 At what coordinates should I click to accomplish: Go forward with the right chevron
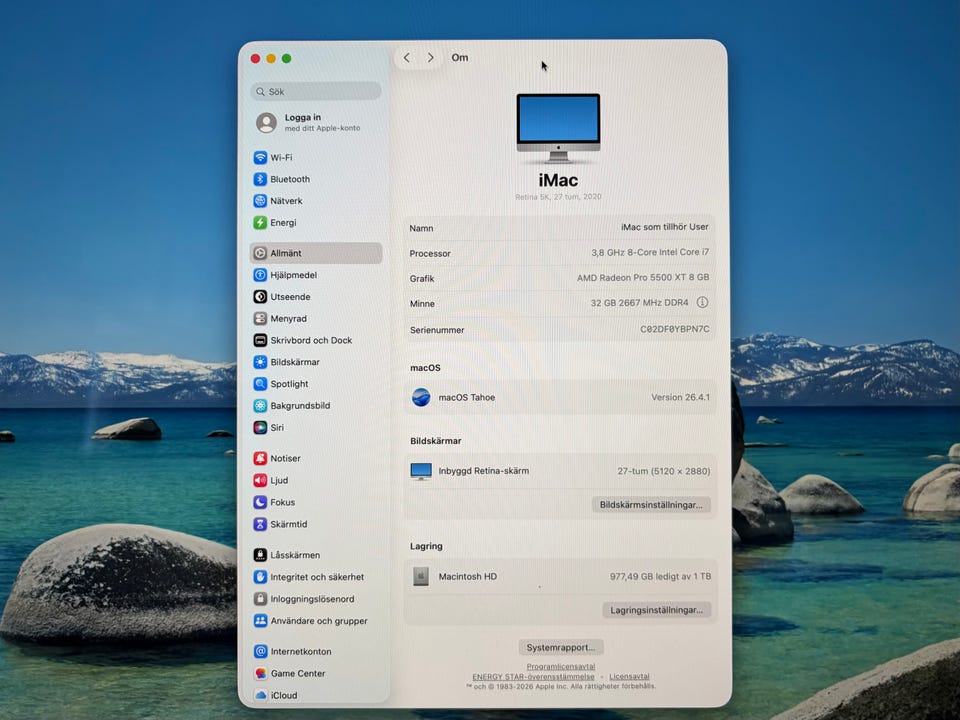point(431,58)
